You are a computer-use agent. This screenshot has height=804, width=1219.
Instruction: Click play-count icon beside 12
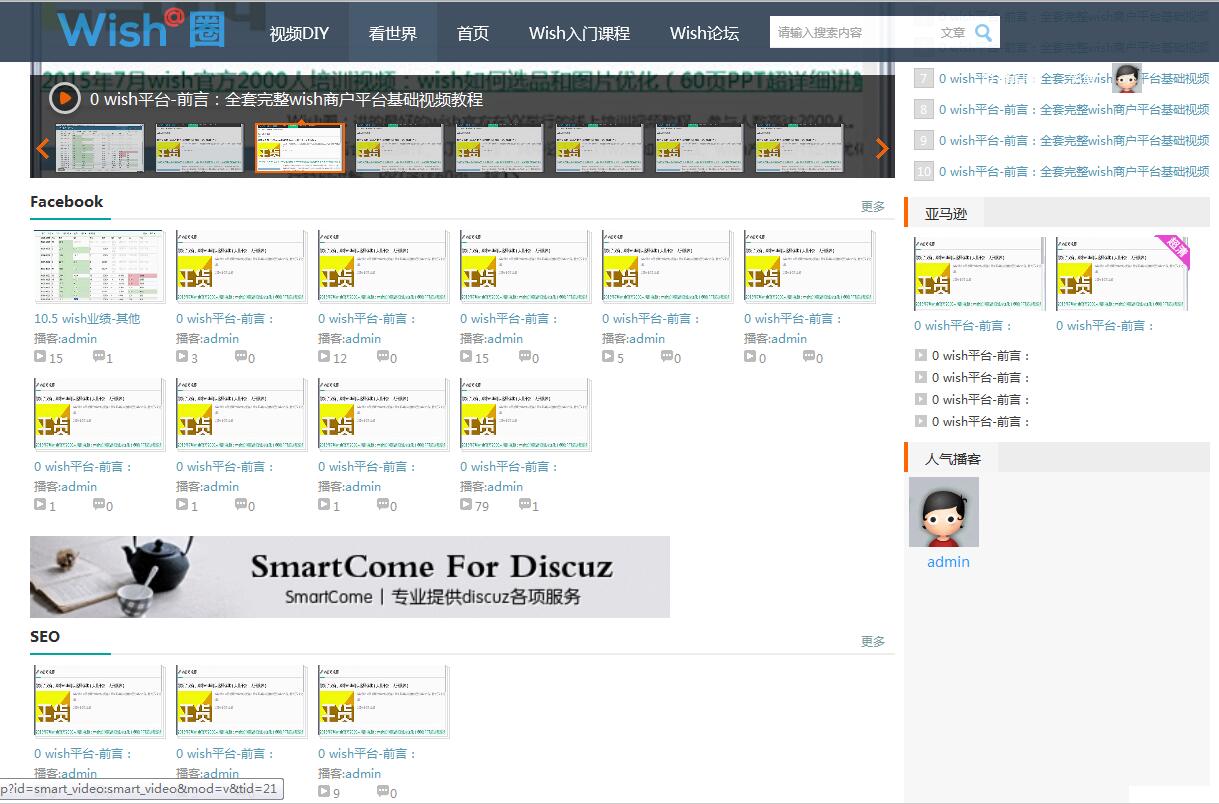pos(324,357)
